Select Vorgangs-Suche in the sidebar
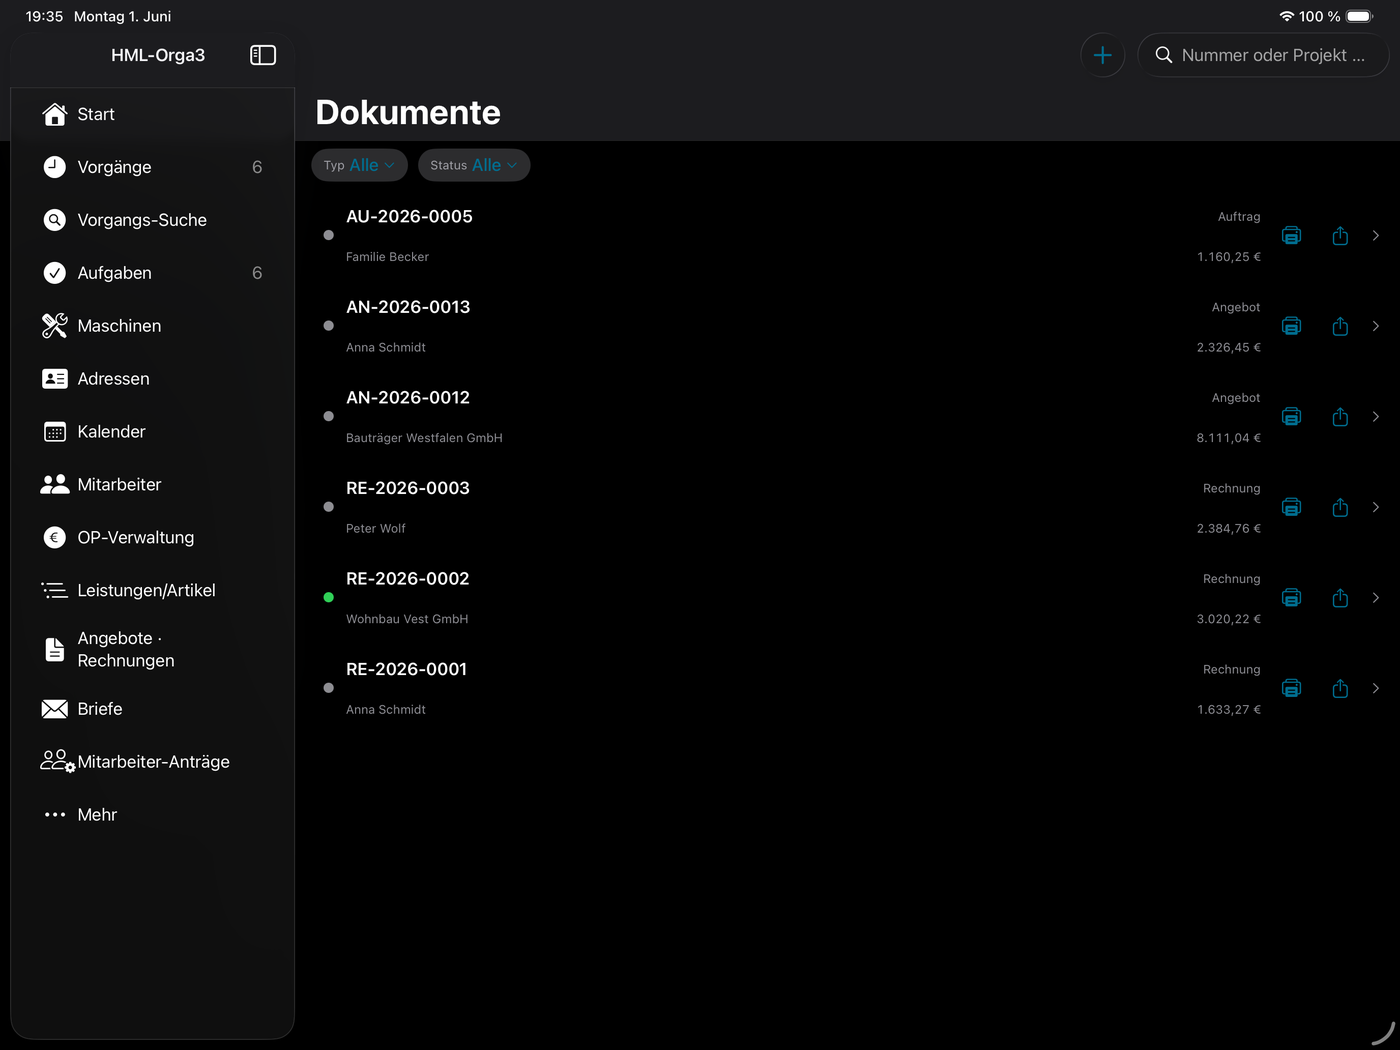This screenshot has width=1400, height=1050. tap(153, 220)
